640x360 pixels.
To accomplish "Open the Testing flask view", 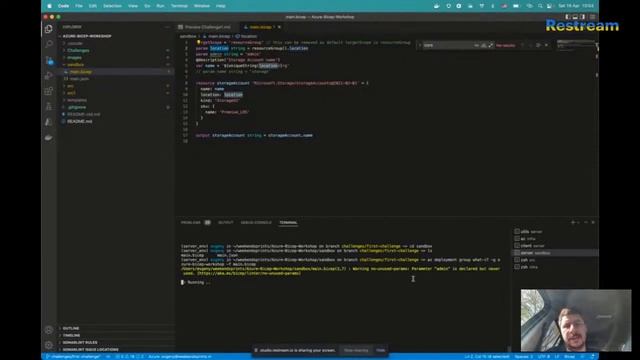I will [x=49, y=107].
